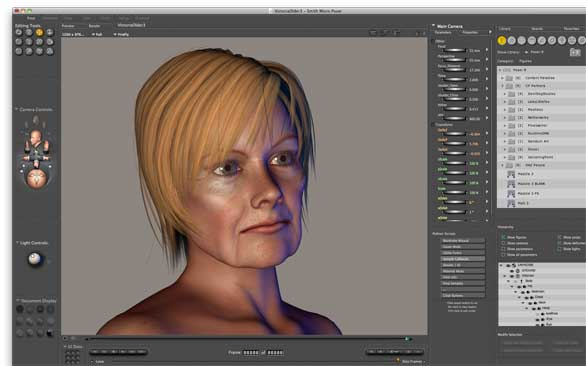Select the Rotate editing tool
Screen dimensions: 586x366
click(19, 33)
